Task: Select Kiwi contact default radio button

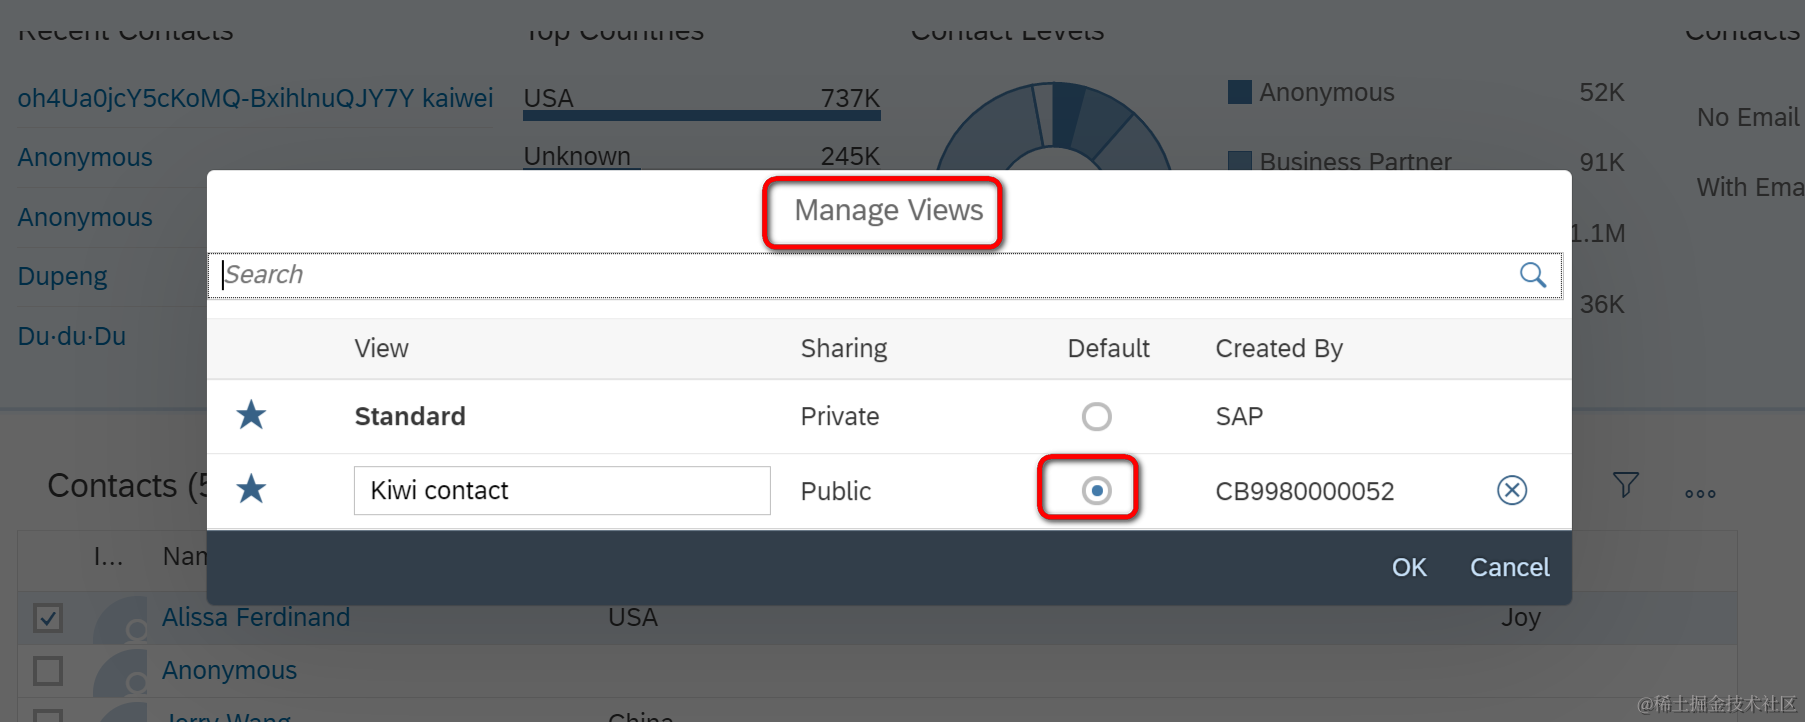Action: tap(1097, 490)
